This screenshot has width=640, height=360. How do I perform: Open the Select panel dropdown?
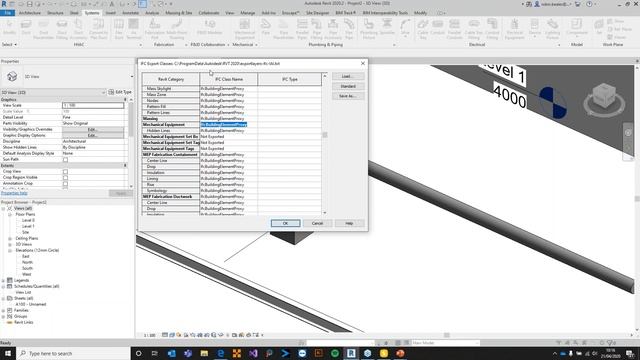click(9, 44)
